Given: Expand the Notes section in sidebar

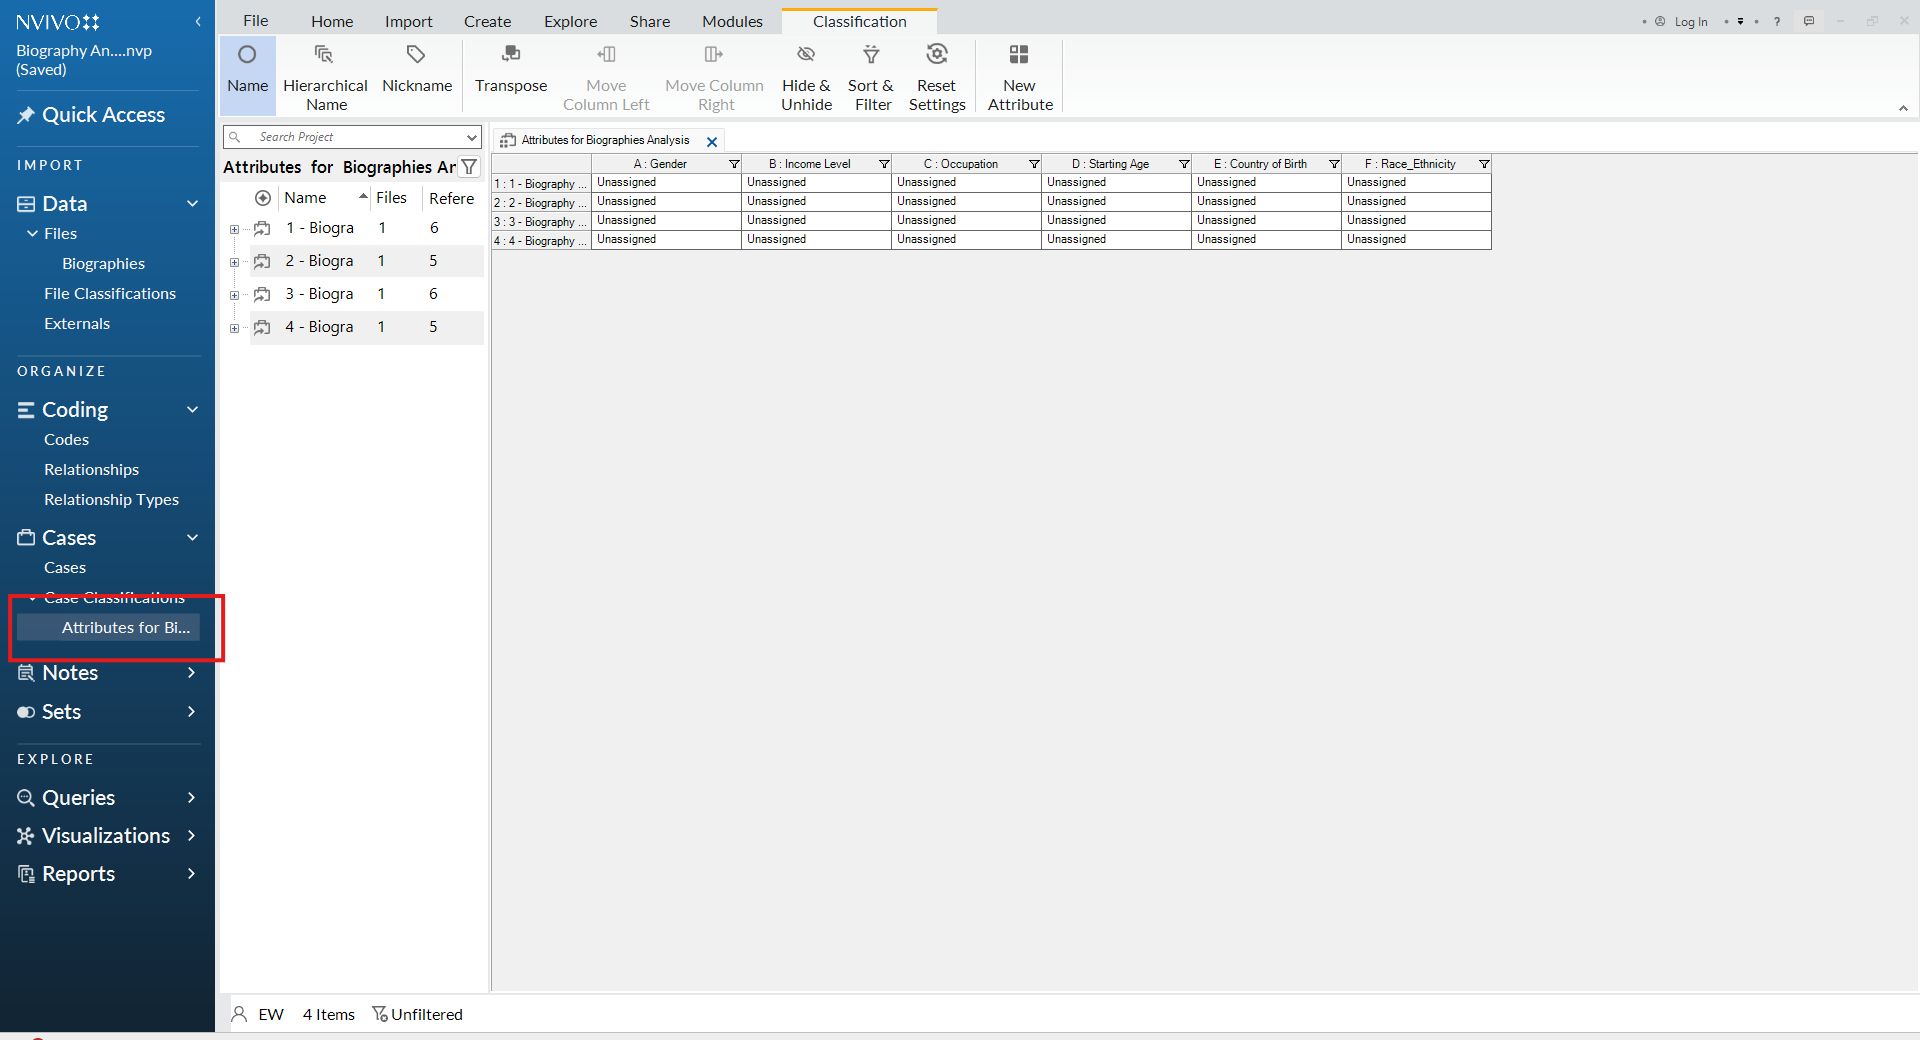Looking at the screenshot, I should coord(191,673).
